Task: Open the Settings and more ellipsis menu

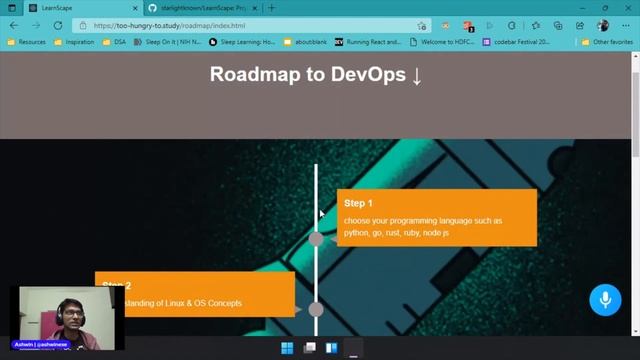Action: [x=626, y=26]
